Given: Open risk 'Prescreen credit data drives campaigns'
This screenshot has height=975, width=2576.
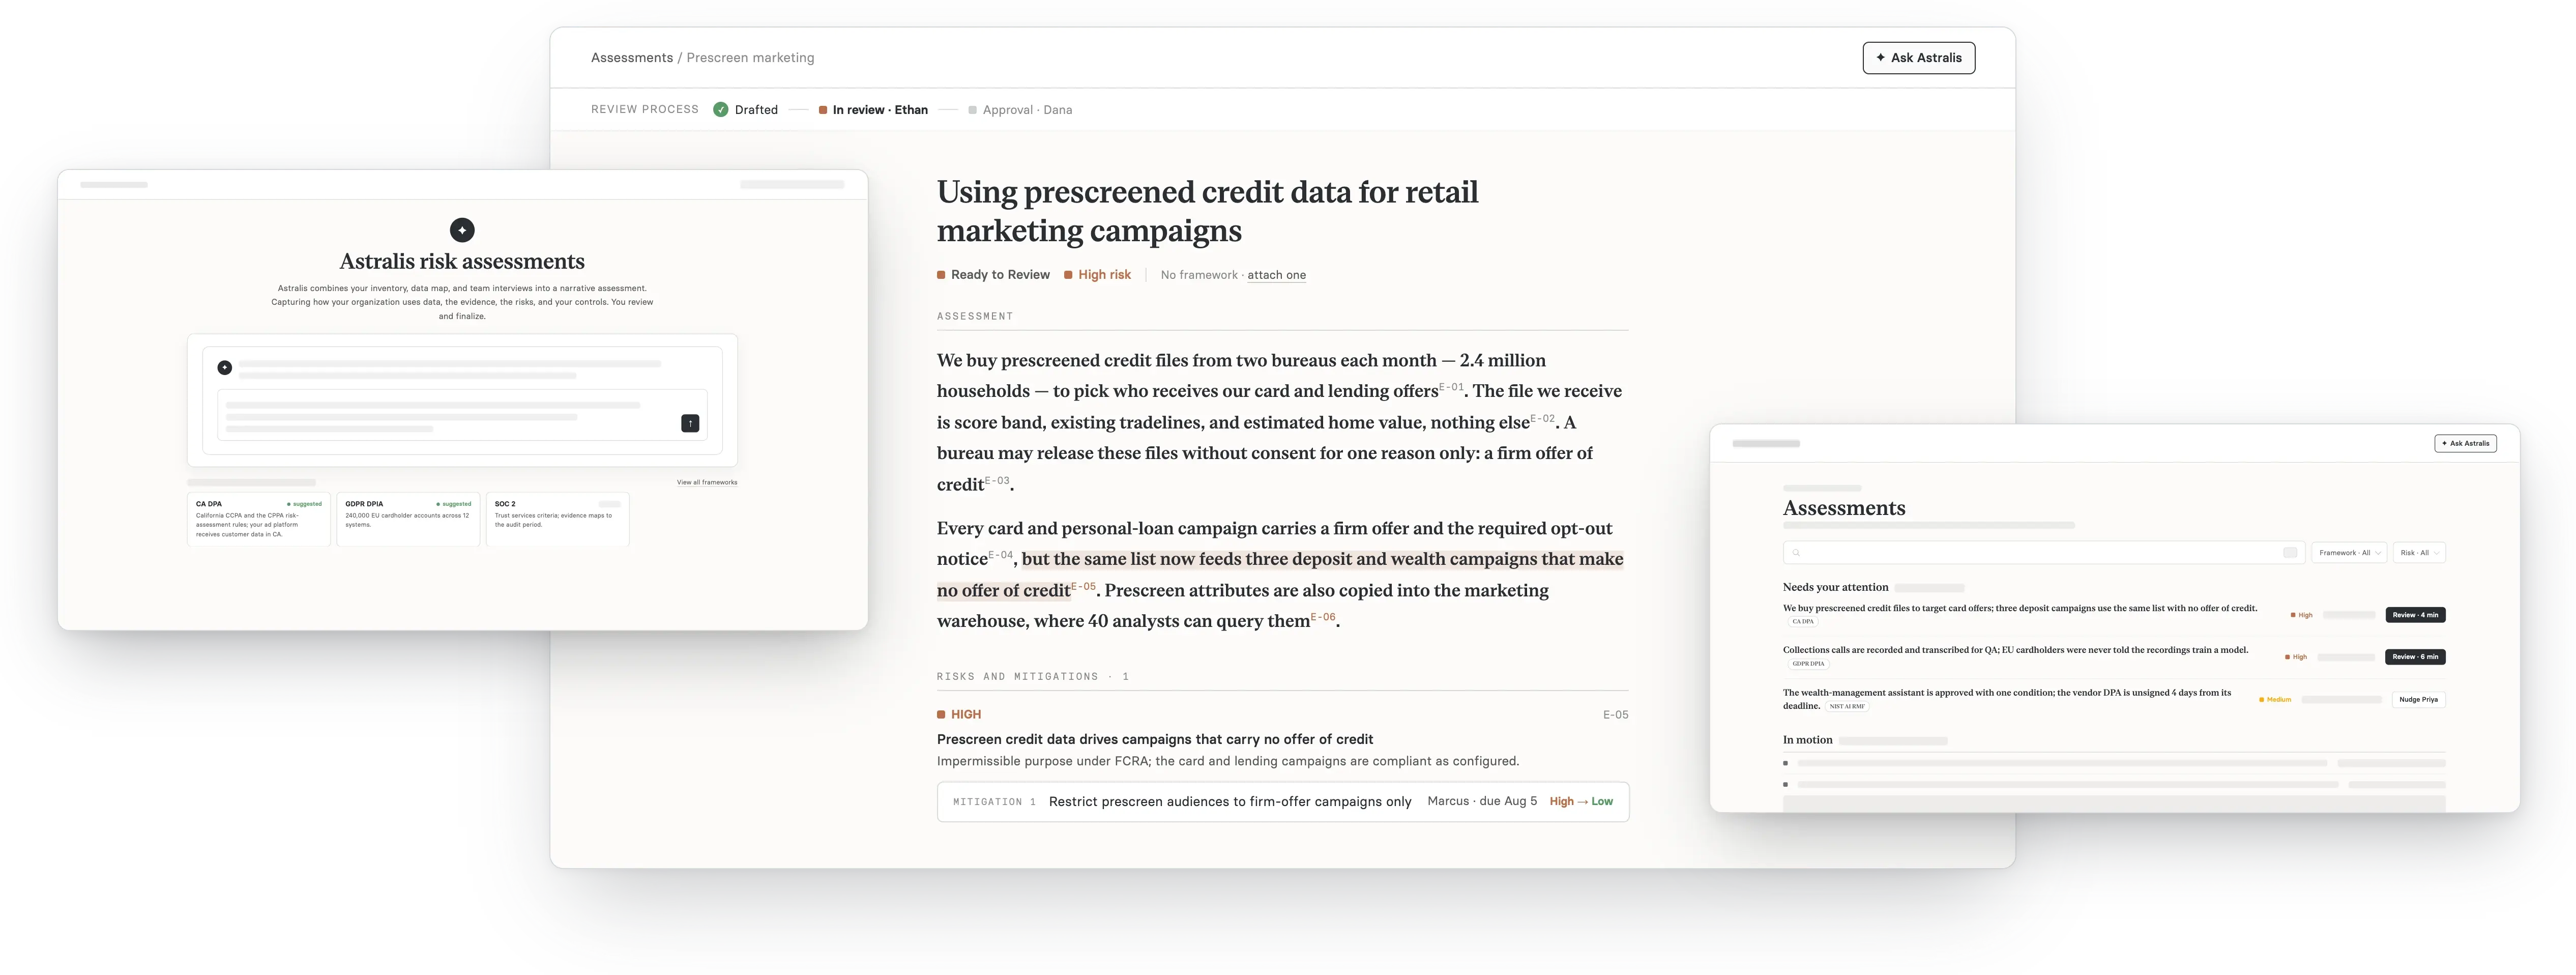Looking at the screenshot, I should [1155, 739].
